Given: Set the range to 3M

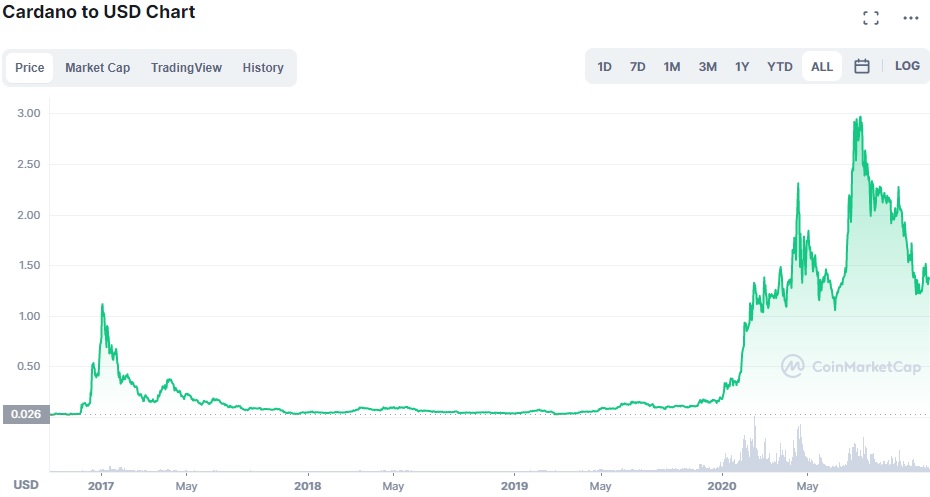Looking at the screenshot, I should click(x=707, y=67).
